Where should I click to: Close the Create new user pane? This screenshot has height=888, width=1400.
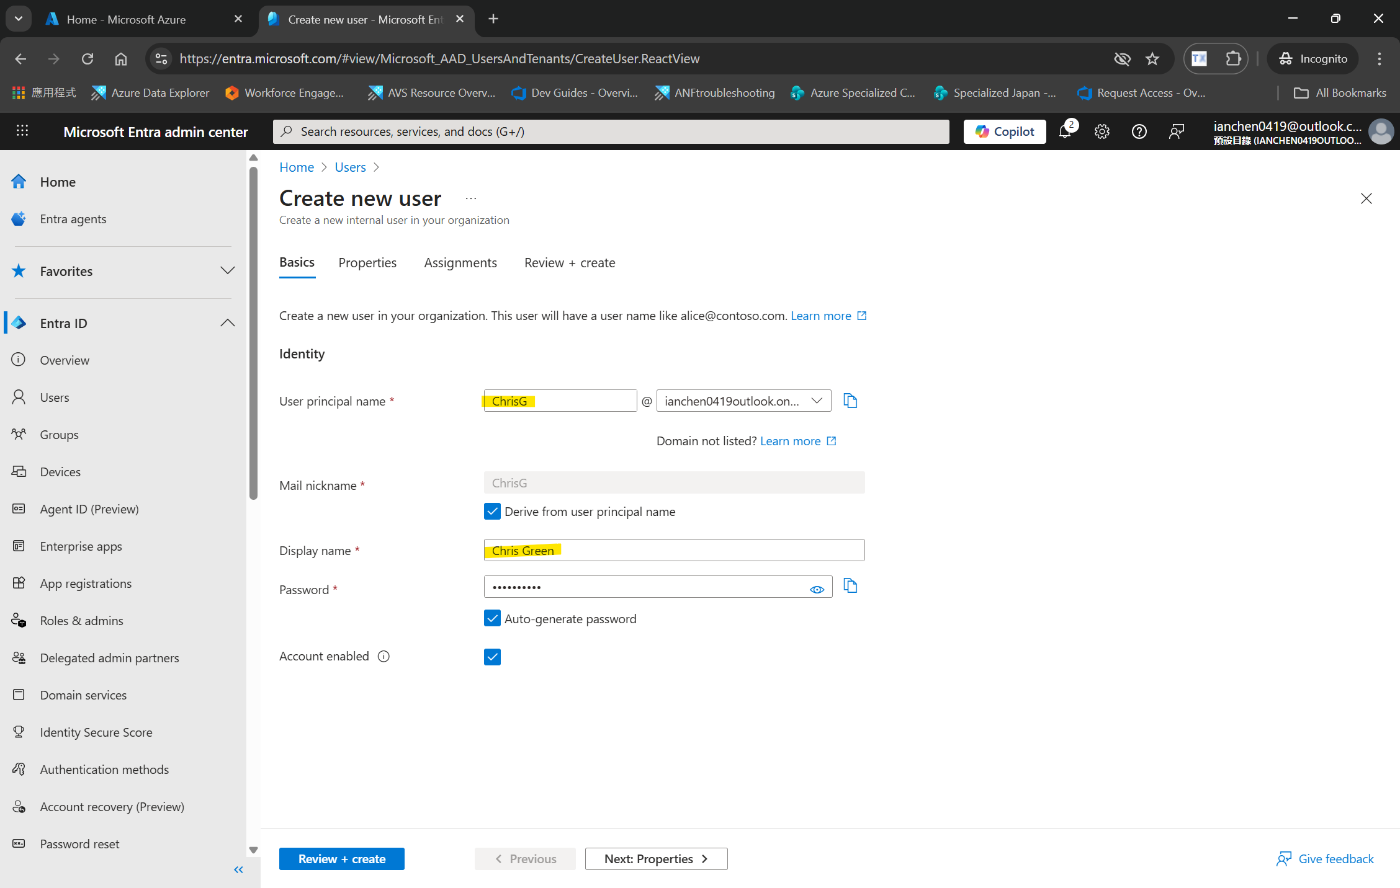coord(1366,198)
